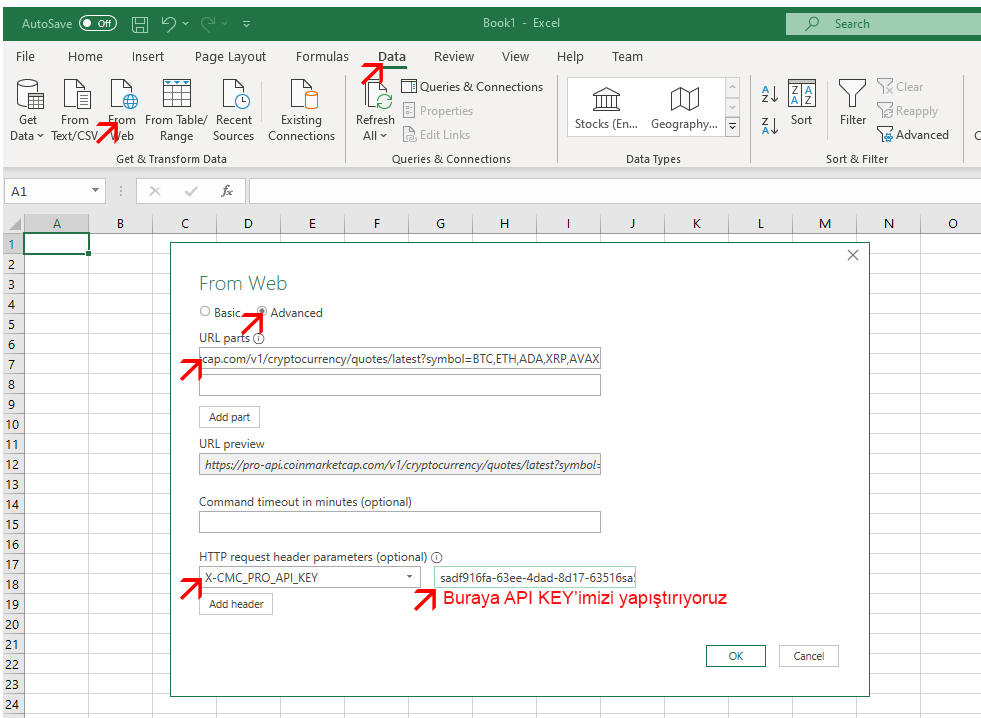The height and width of the screenshot is (718, 981).
Task: Expand the Name Box dropdown
Action: (x=95, y=190)
